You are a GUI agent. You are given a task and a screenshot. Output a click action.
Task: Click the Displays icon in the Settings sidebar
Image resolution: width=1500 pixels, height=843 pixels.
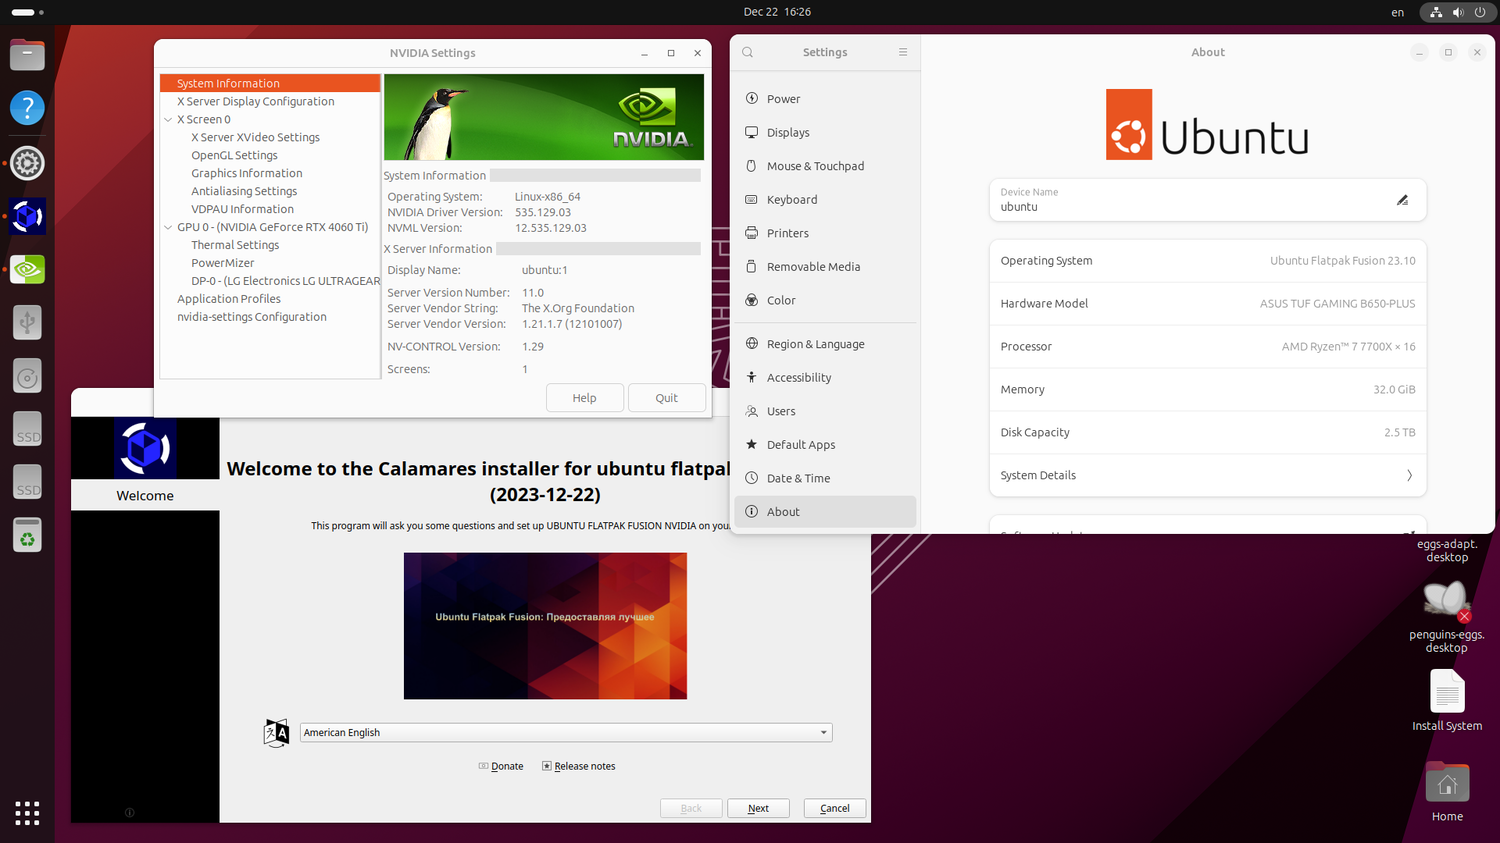[752, 132]
